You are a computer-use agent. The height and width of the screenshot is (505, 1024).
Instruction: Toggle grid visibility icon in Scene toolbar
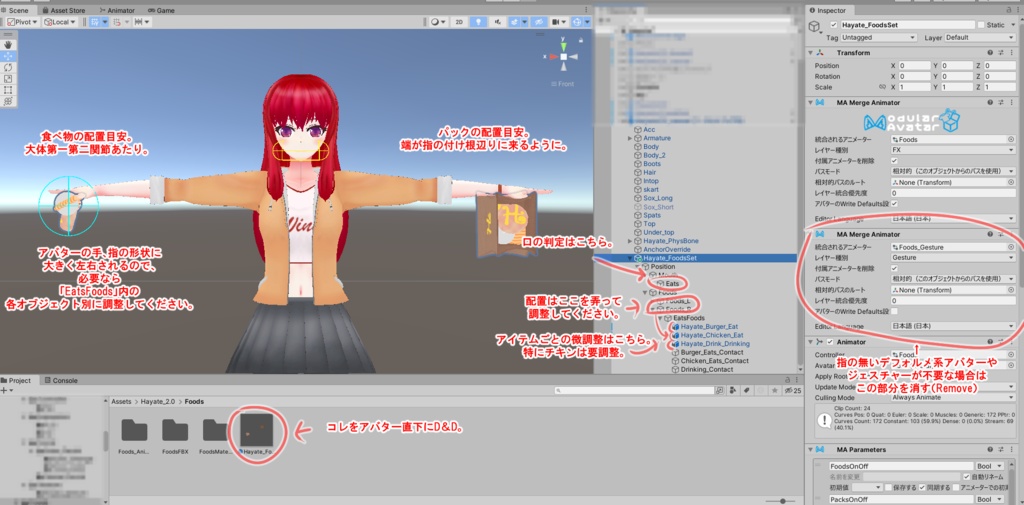pyautogui.click(x=97, y=22)
